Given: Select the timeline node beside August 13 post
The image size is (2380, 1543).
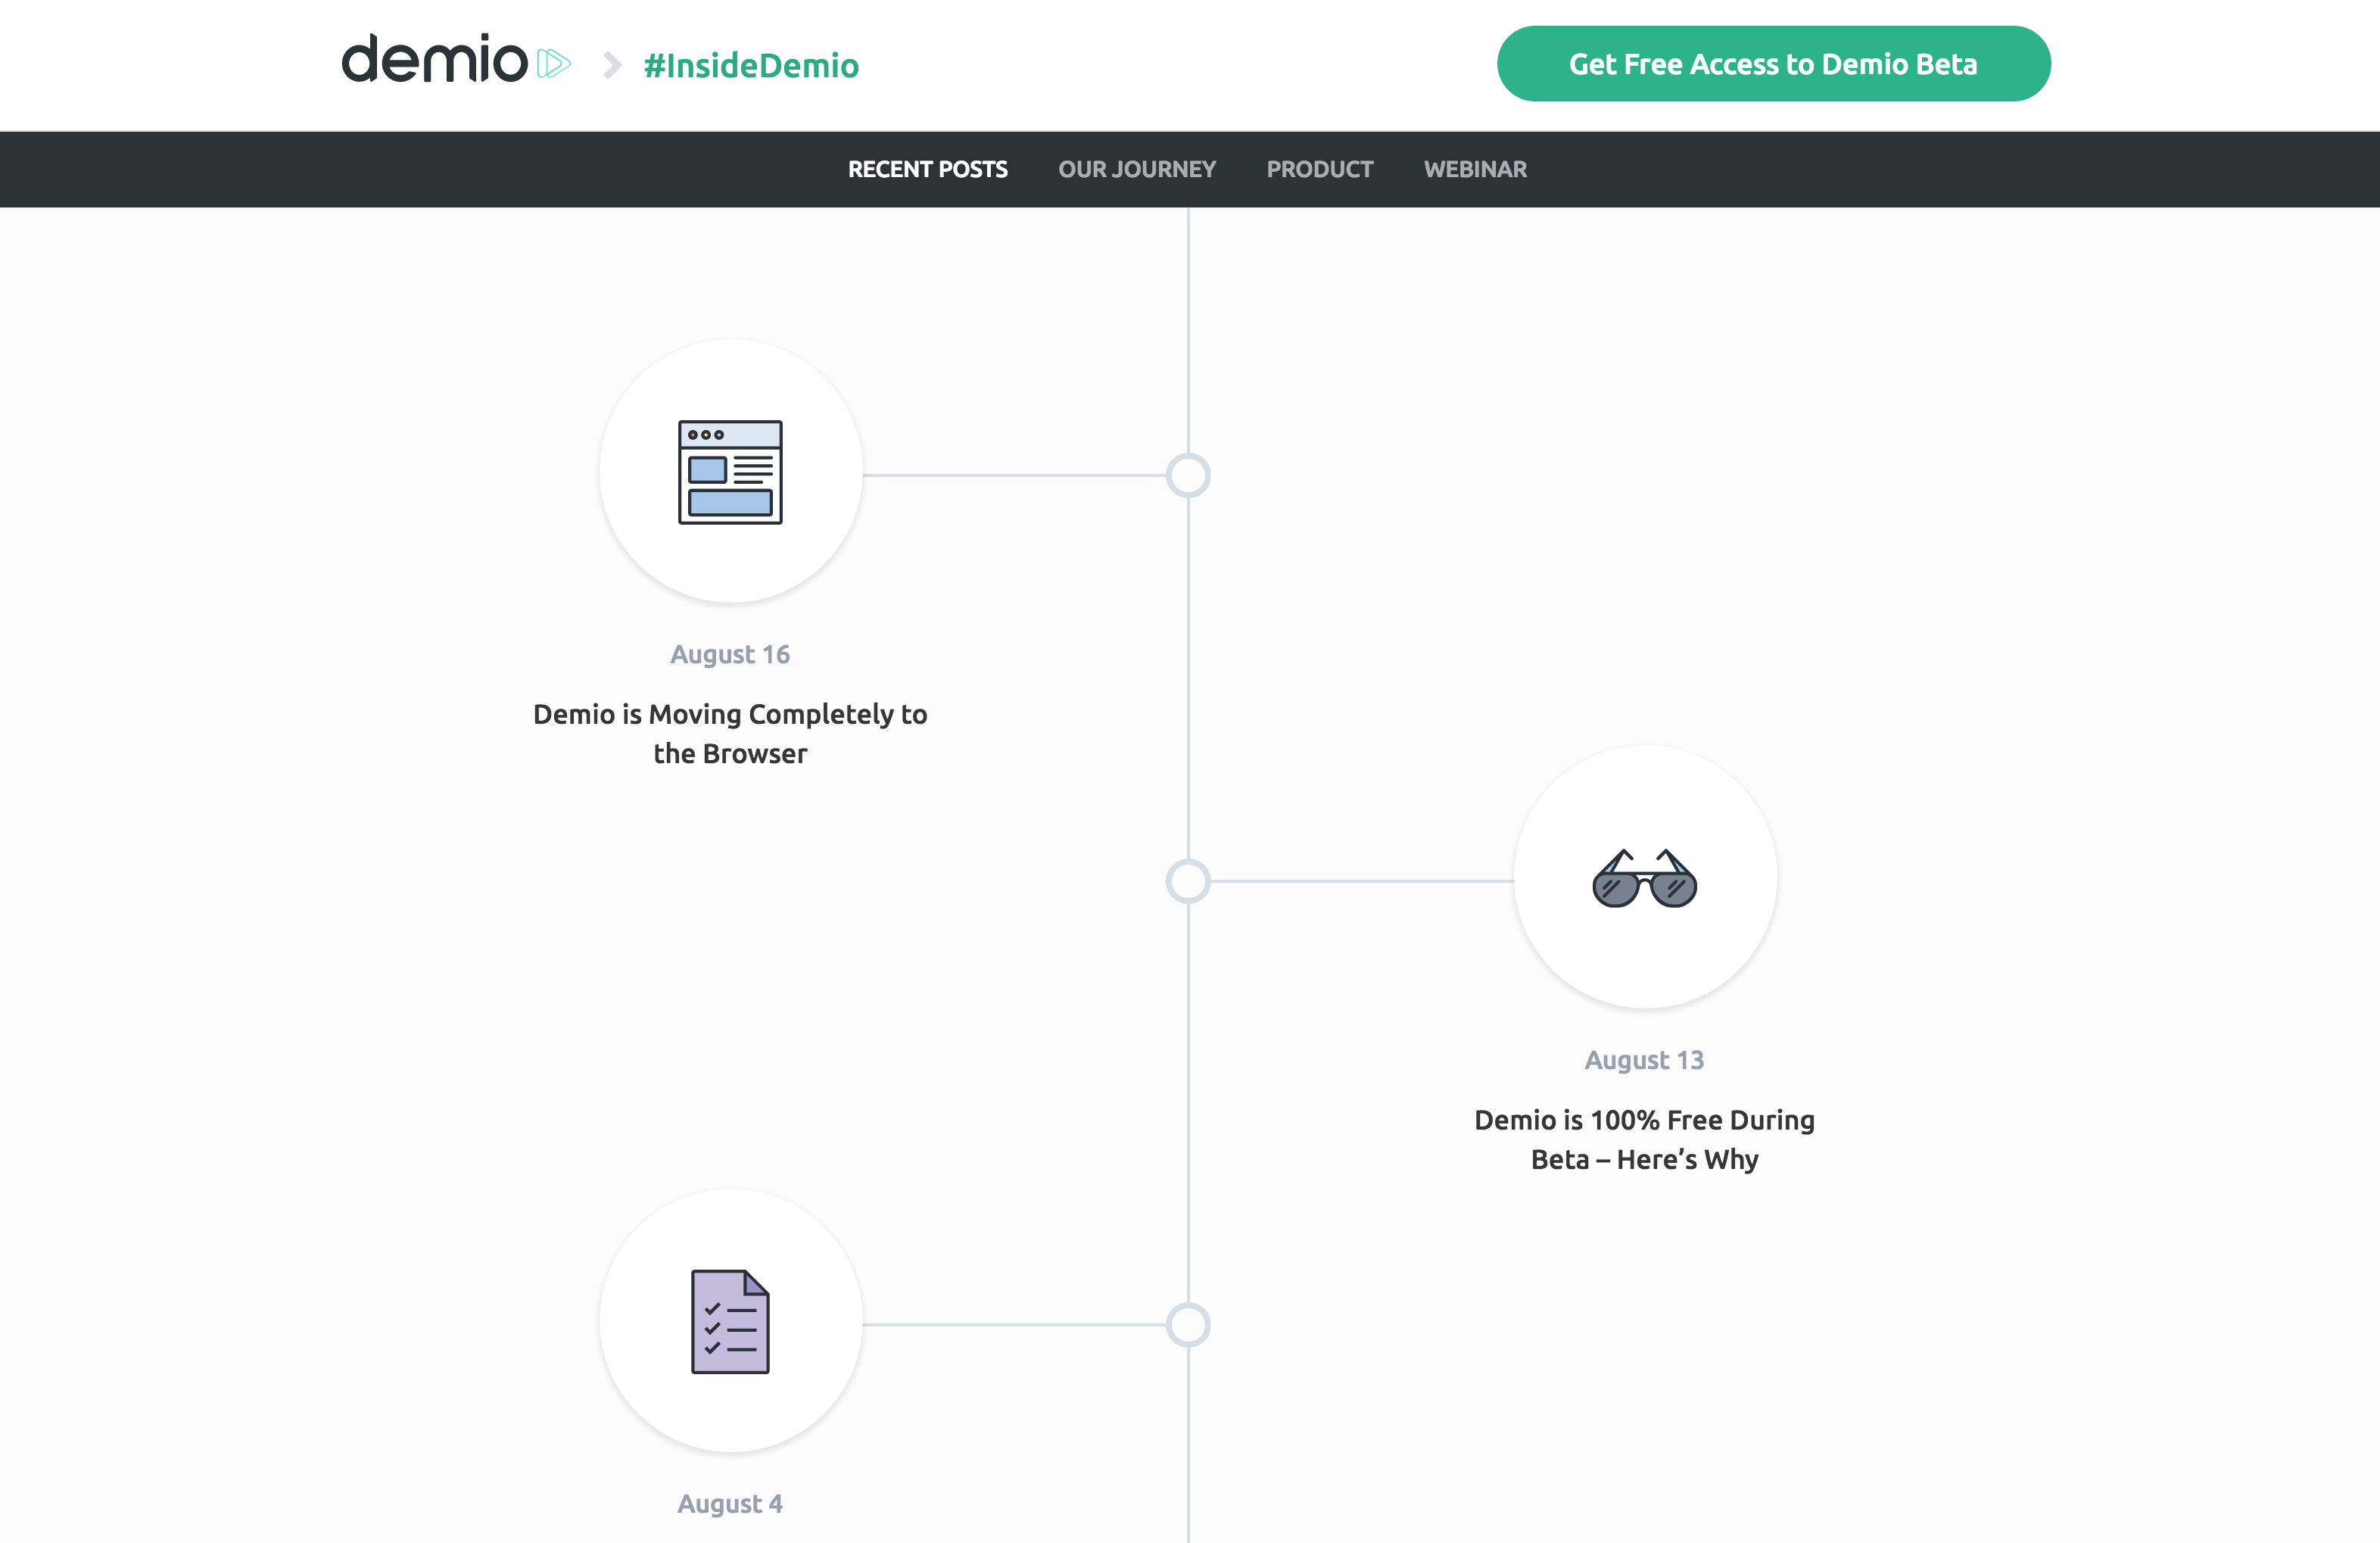Looking at the screenshot, I should pyautogui.click(x=1188, y=881).
